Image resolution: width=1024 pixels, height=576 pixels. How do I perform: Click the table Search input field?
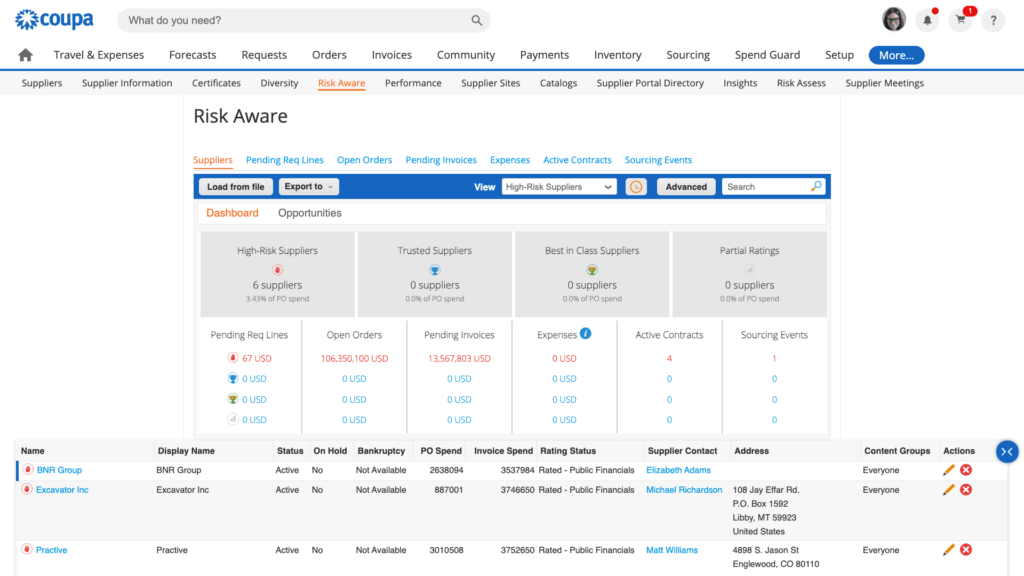766,187
